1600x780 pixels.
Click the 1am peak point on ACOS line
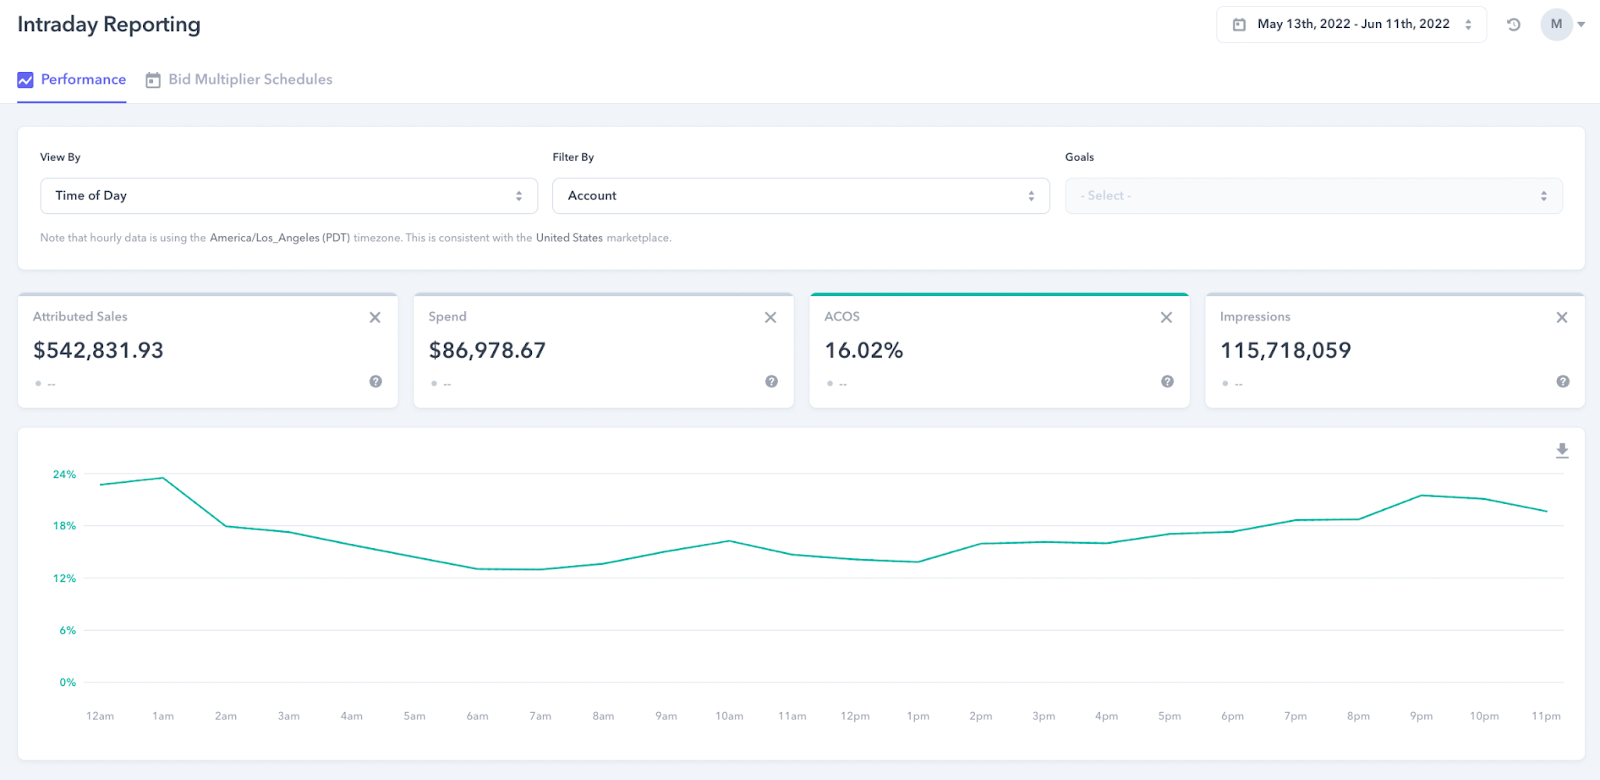(163, 478)
